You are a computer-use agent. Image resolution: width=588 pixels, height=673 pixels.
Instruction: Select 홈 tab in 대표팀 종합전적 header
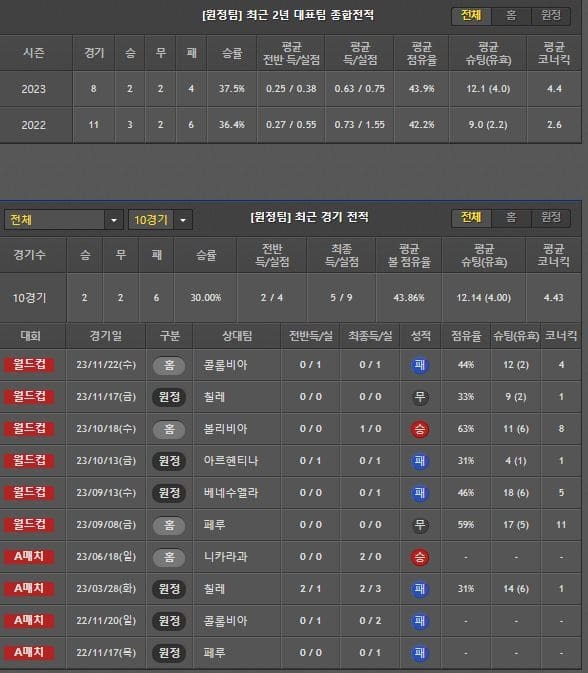coord(511,16)
